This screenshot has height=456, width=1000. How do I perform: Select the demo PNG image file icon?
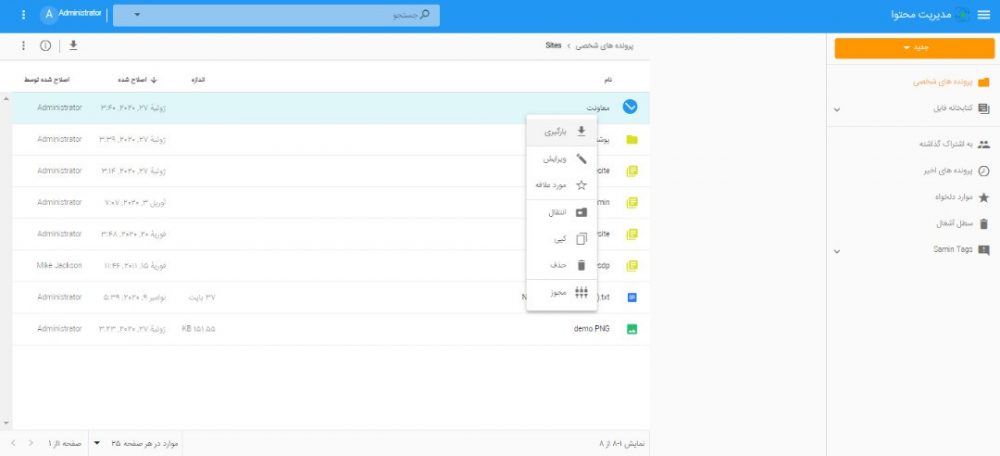631,328
